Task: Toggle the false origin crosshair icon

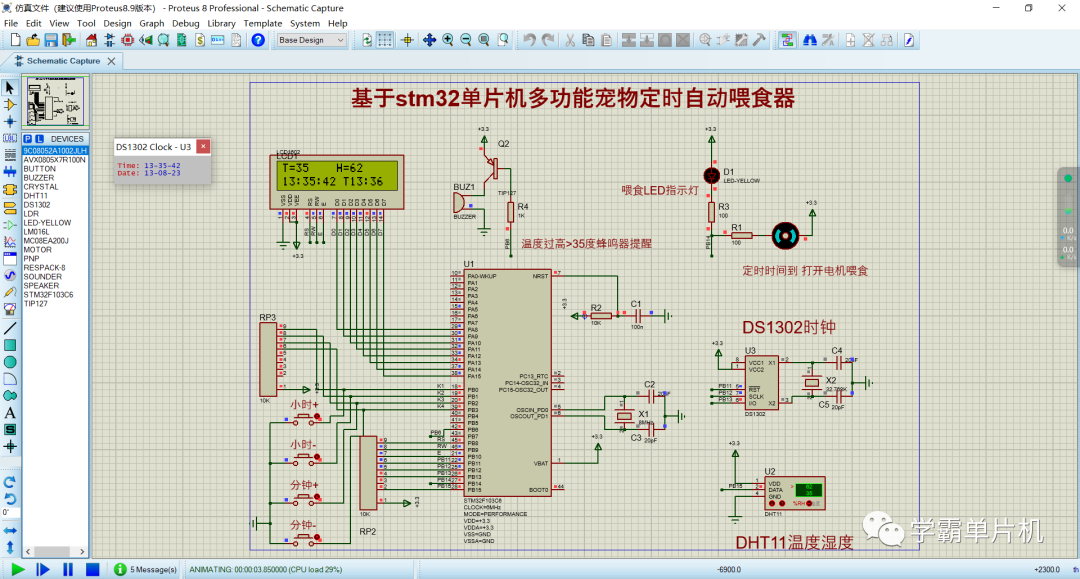Action: coord(407,40)
